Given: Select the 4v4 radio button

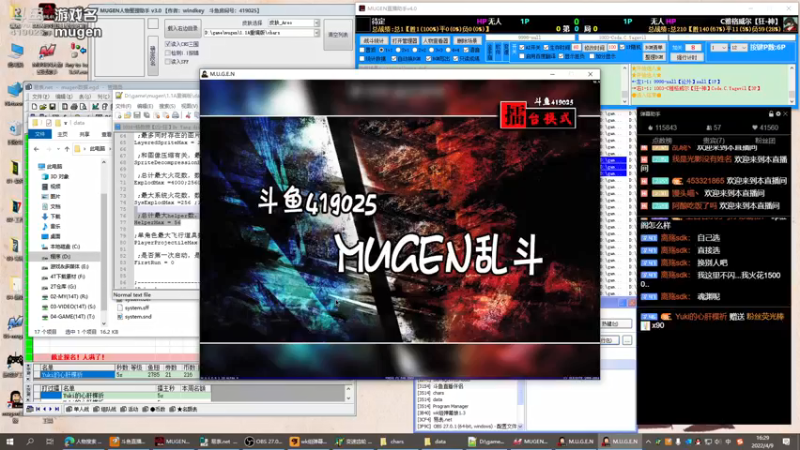Looking at the screenshot, I should click(448, 50).
